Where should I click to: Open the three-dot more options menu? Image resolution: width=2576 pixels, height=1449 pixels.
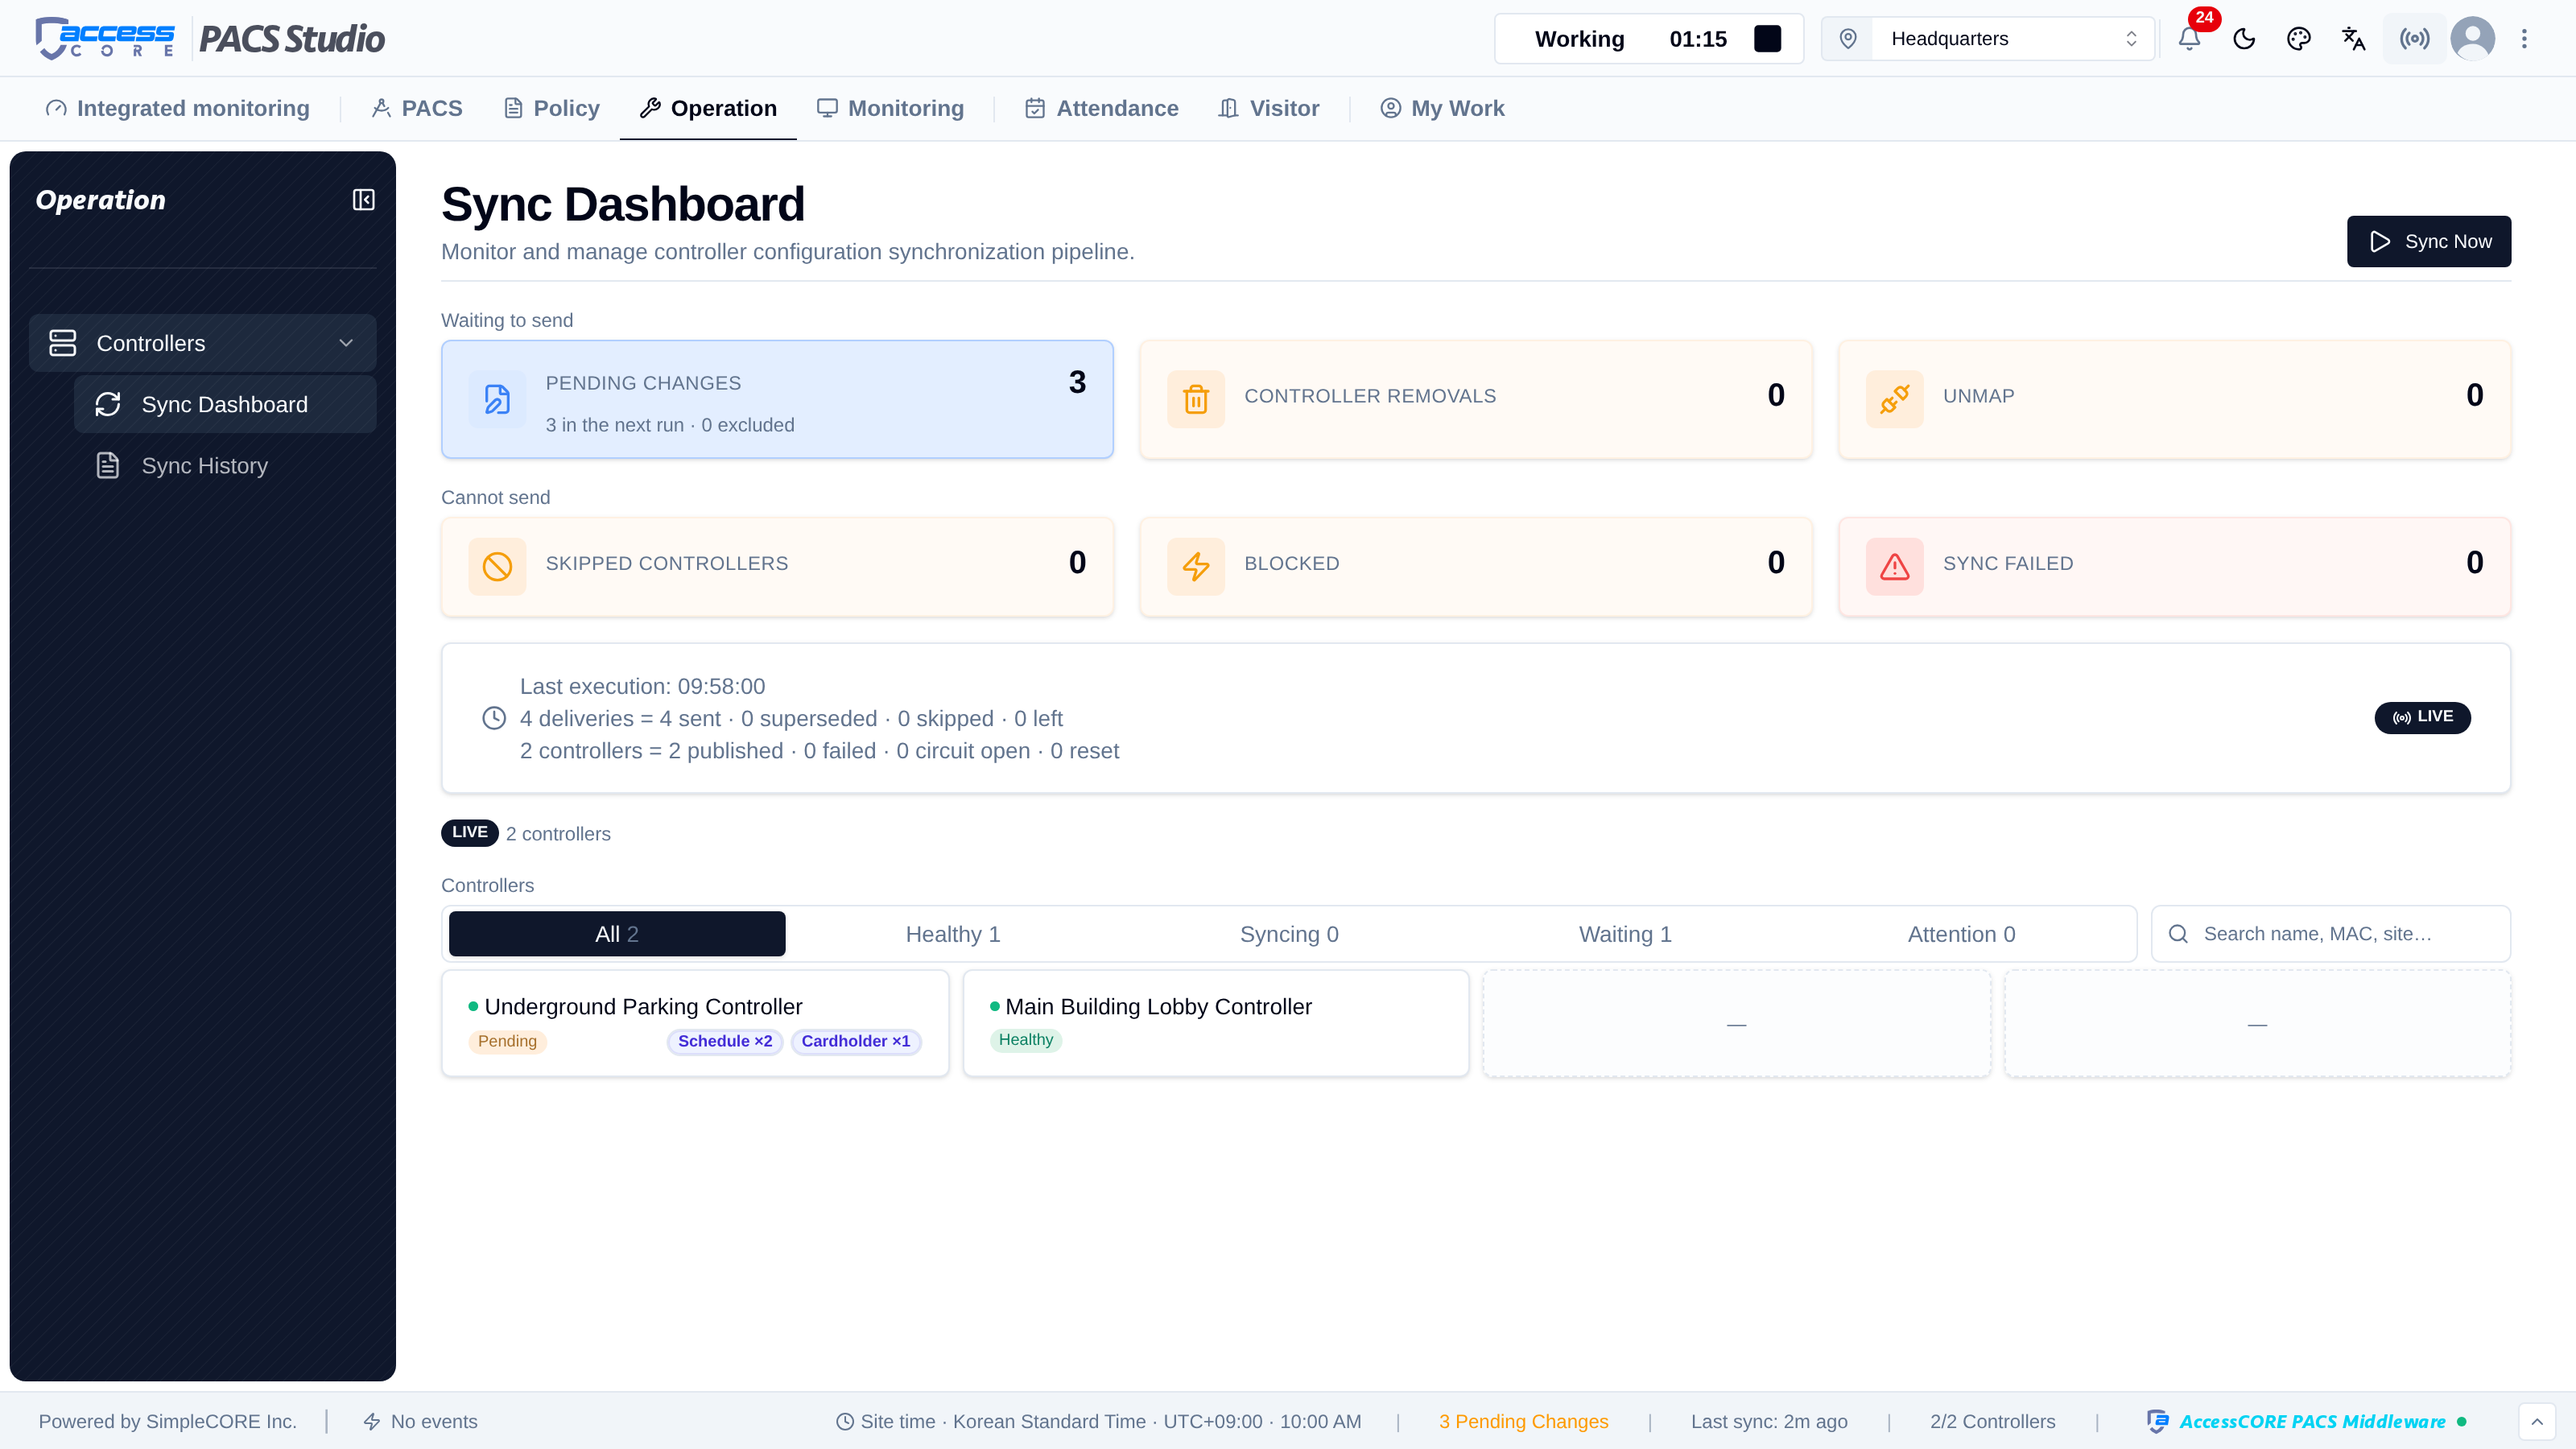(x=2524, y=39)
